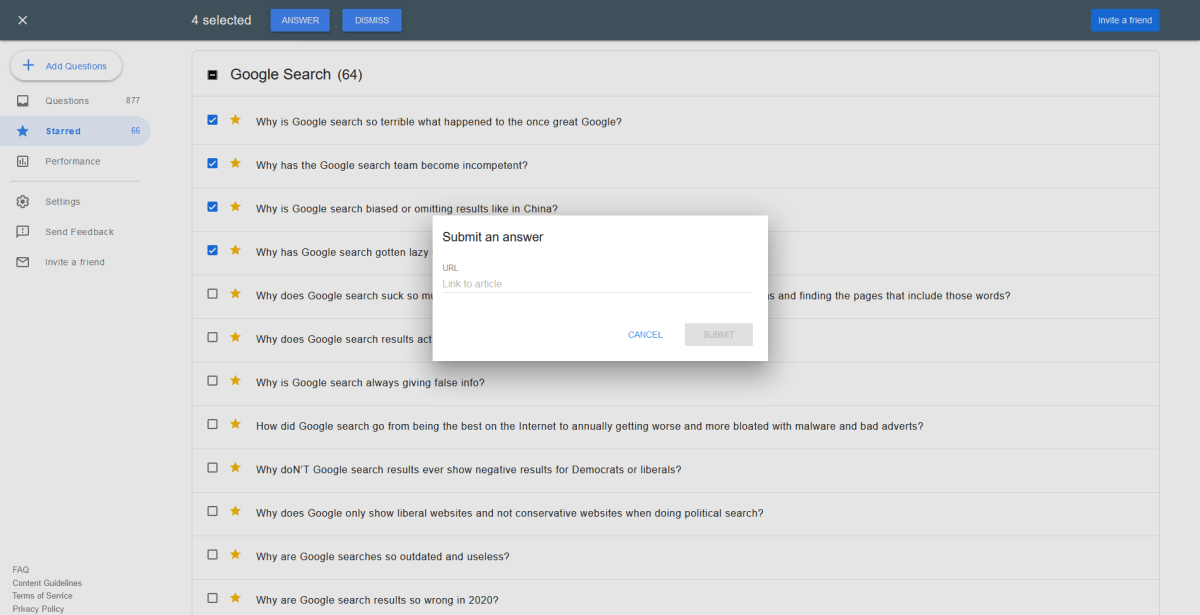Image resolution: width=1200 pixels, height=615 pixels.
Task: Check "How did Google search go from being the best" checkbox
Action: [212, 424]
